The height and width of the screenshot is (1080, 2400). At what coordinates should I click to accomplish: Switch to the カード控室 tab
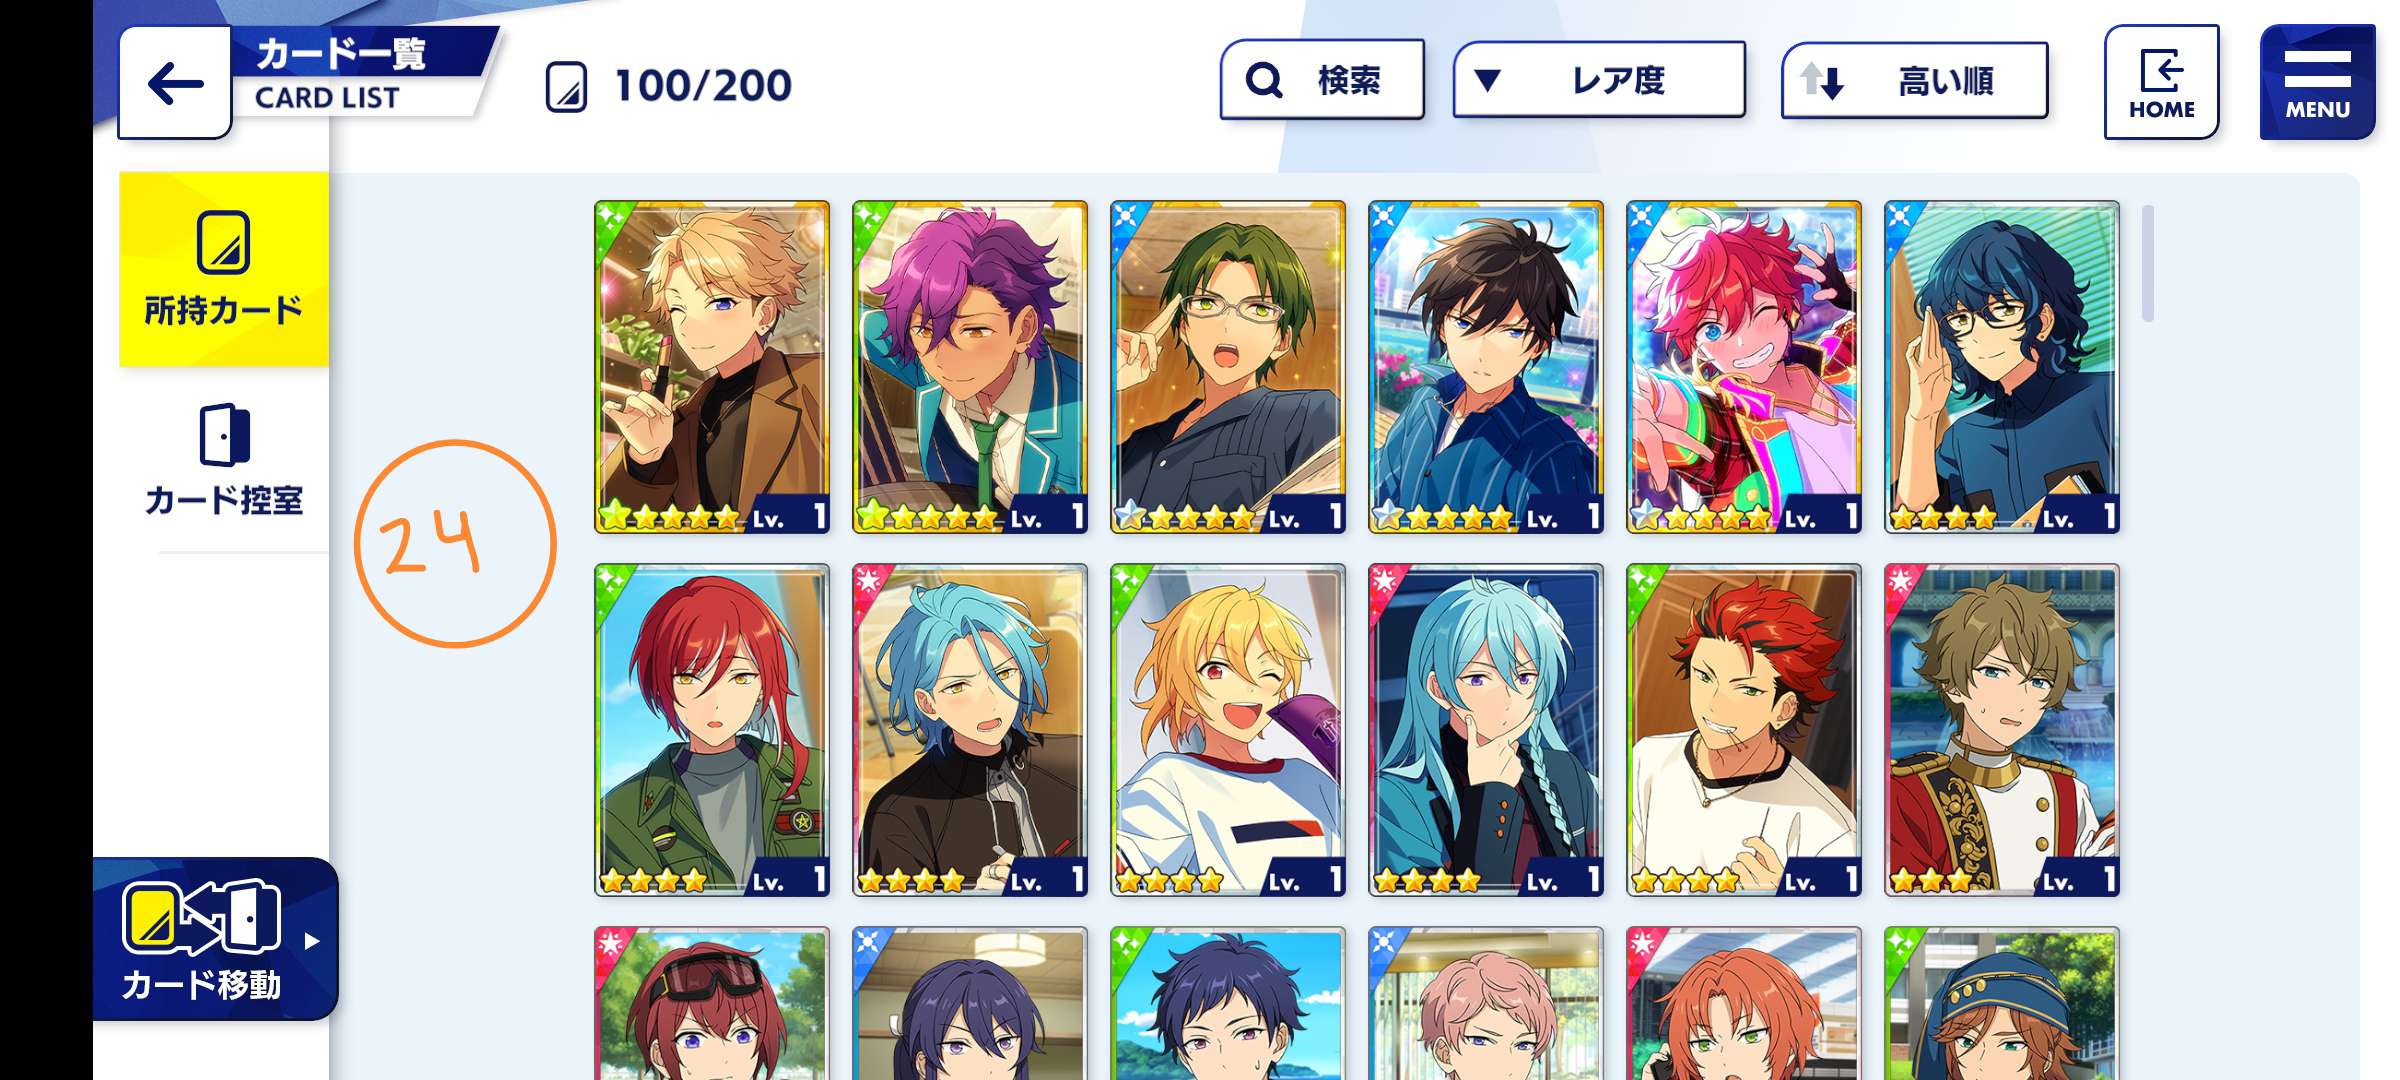[224, 460]
